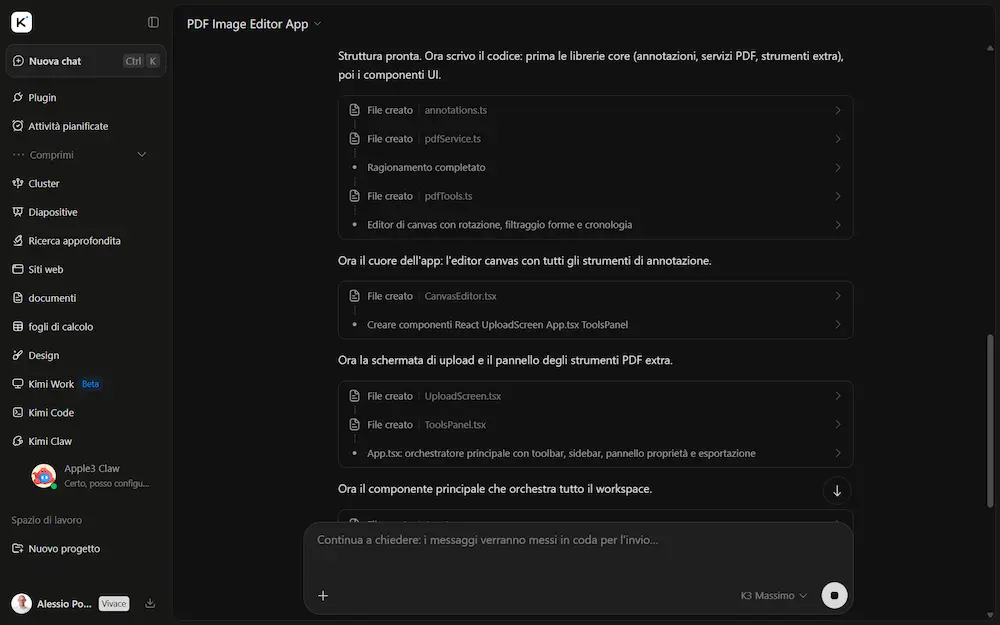The height and width of the screenshot is (625, 1000).
Task: Open PDF Image Editor App title dropdown
Action: (254, 24)
